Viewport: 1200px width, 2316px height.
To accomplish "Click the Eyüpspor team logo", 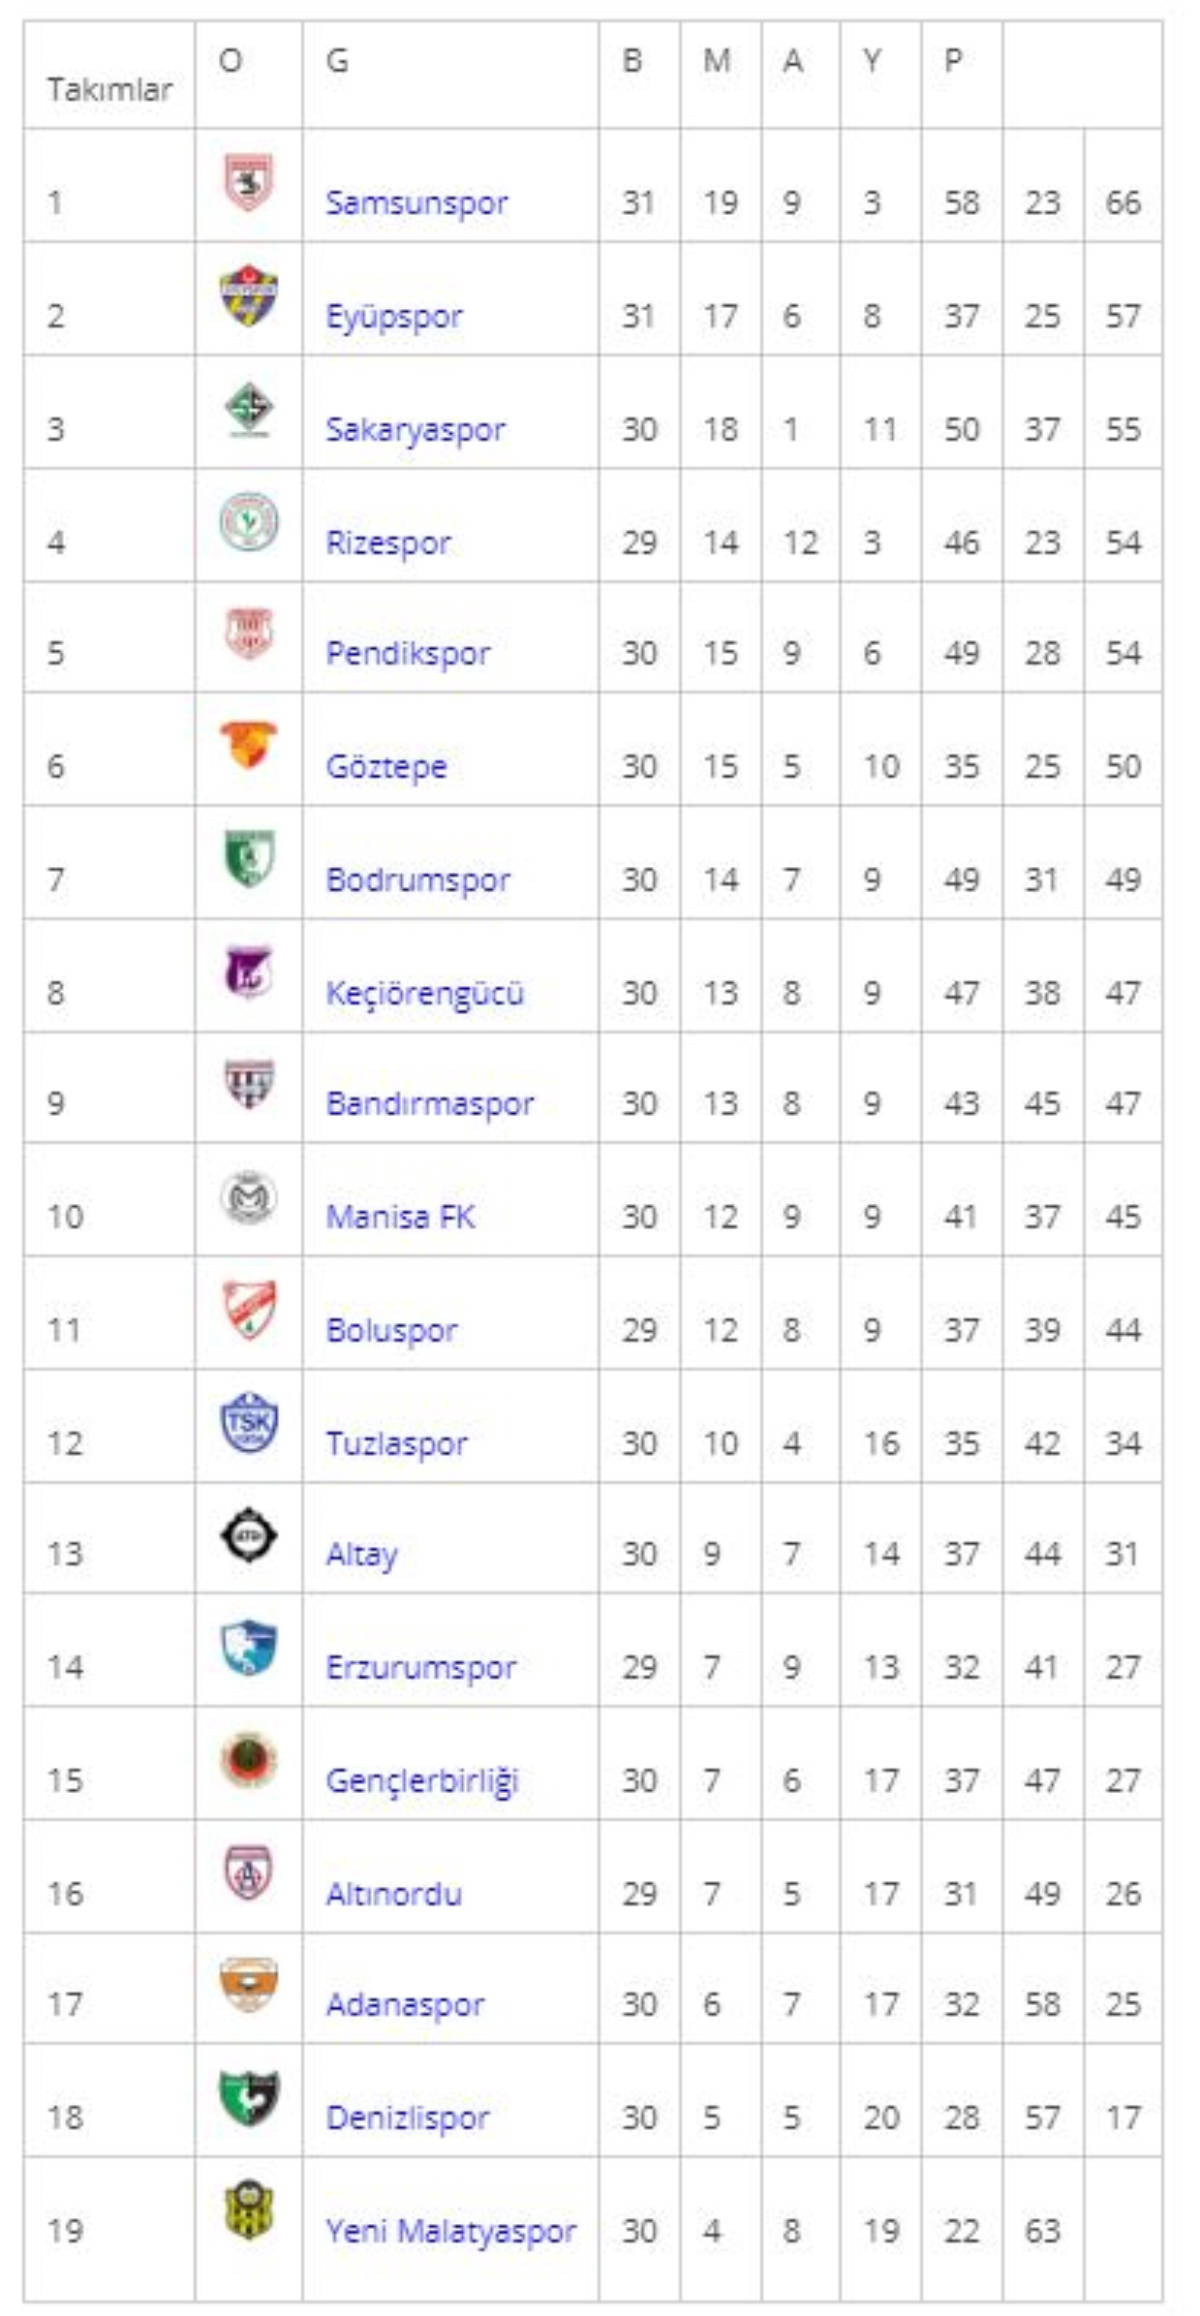I will [248, 295].
